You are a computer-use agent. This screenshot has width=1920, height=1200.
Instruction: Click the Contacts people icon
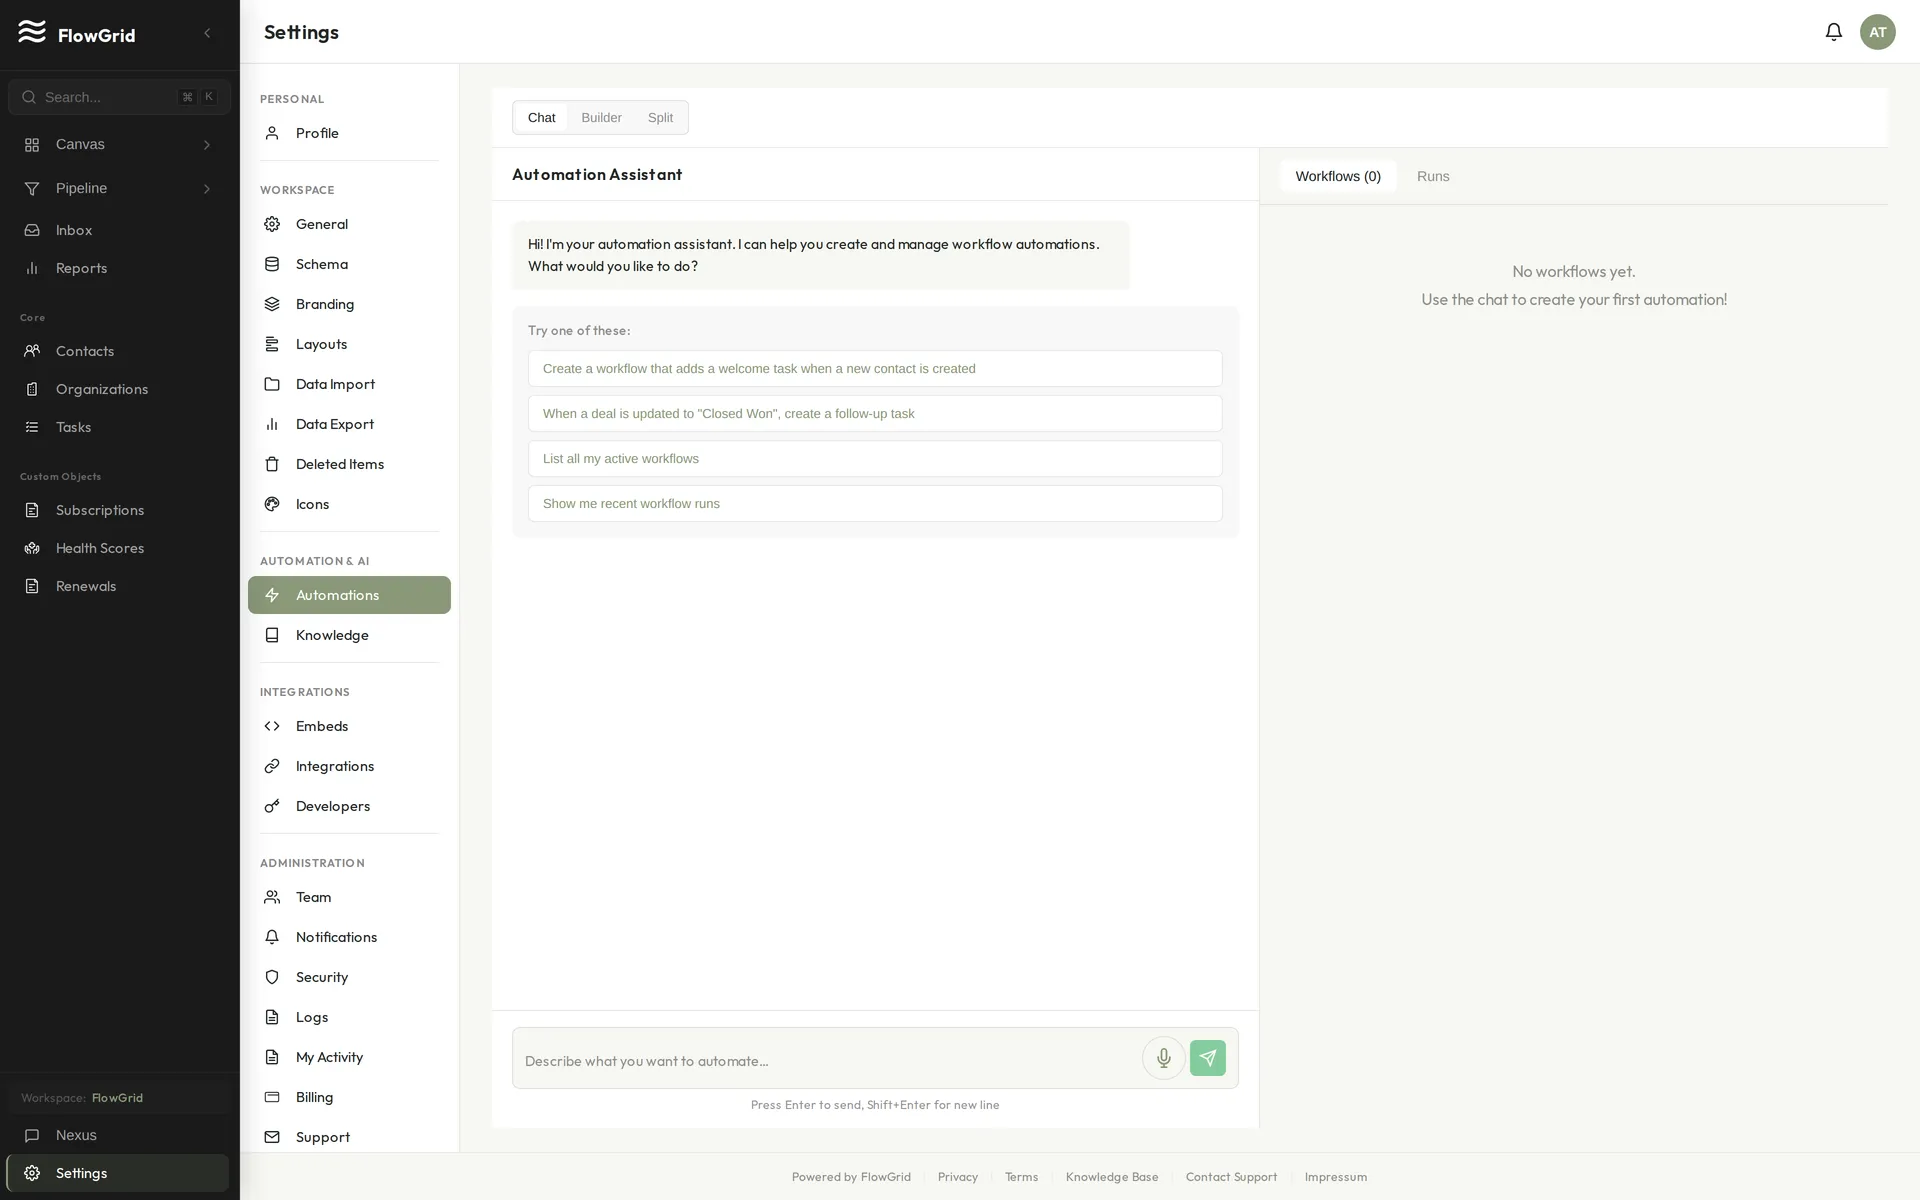[32, 351]
